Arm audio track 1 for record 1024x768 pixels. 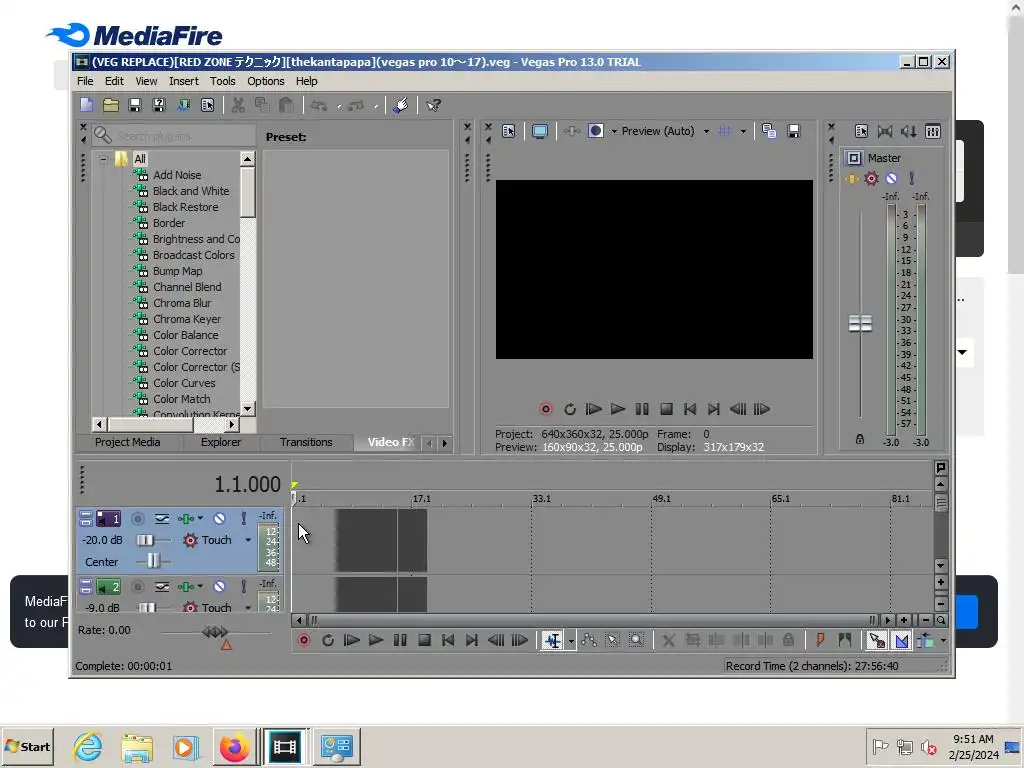(138, 519)
